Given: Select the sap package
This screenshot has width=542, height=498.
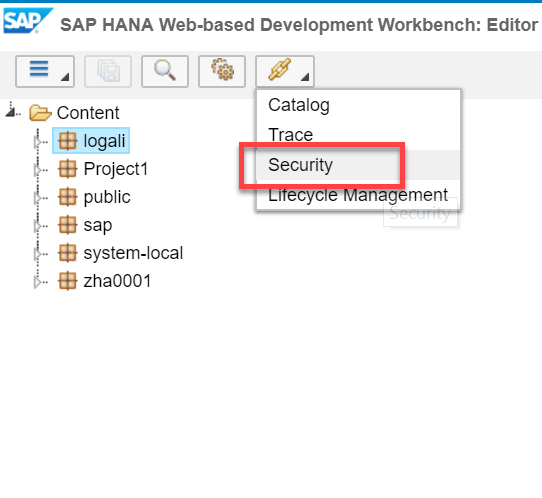Looking at the screenshot, I should pos(97,225).
